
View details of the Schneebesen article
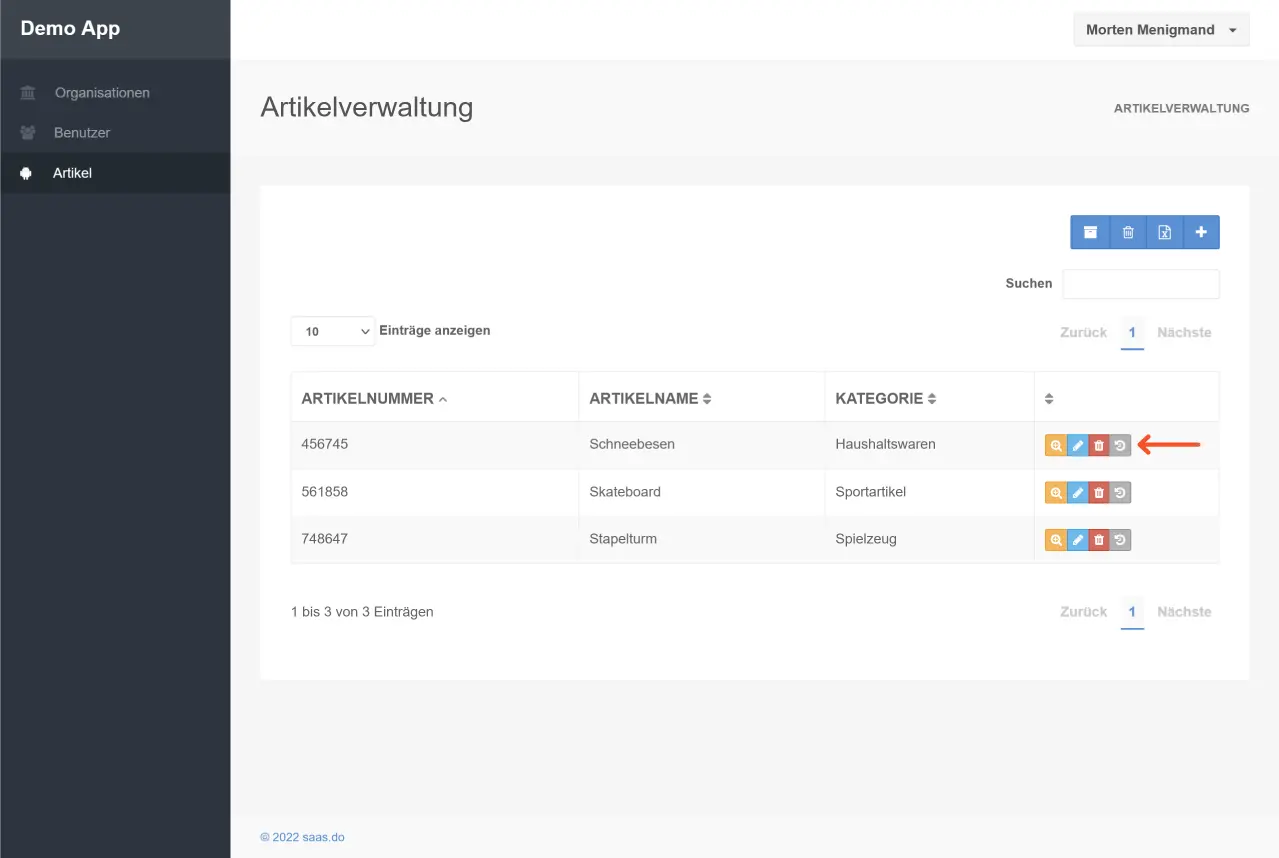tap(1055, 446)
